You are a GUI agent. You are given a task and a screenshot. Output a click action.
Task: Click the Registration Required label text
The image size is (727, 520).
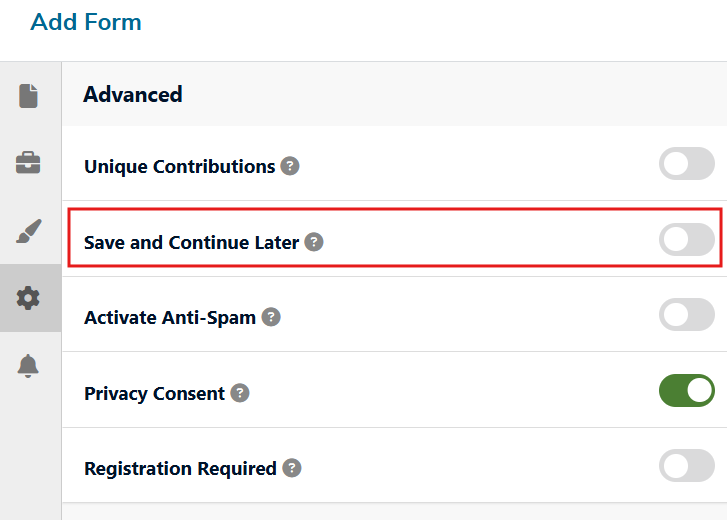pos(180,468)
